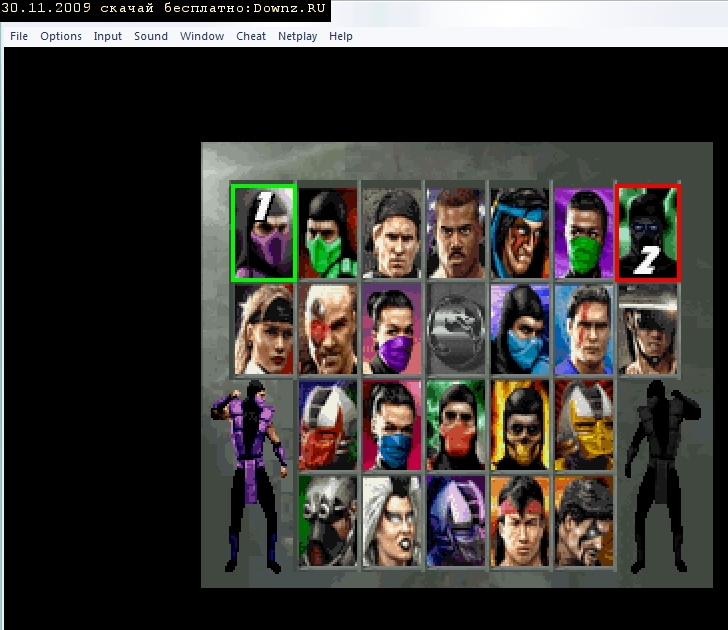Pick Scorpion, yellow-masked ninja with flames
The height and width of the screenshot is (630, 728).
tap(520, 425)
